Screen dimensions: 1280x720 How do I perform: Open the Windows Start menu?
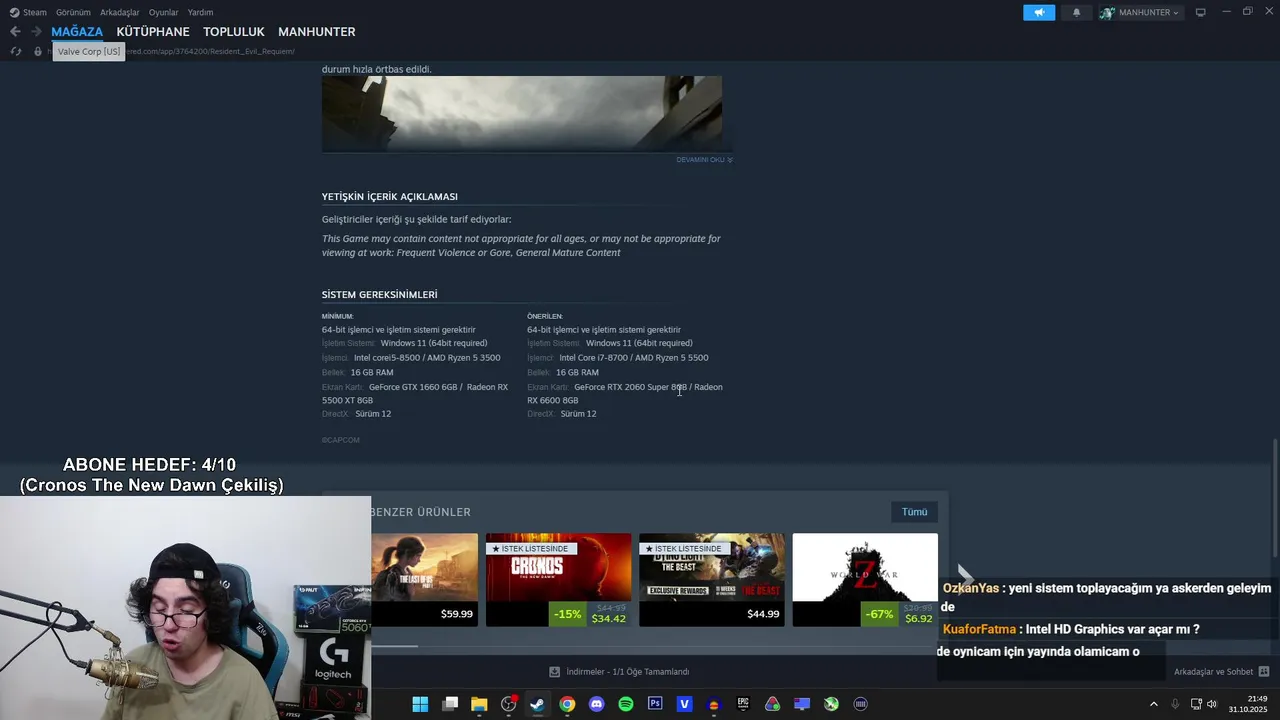click(x=420, y=704)
